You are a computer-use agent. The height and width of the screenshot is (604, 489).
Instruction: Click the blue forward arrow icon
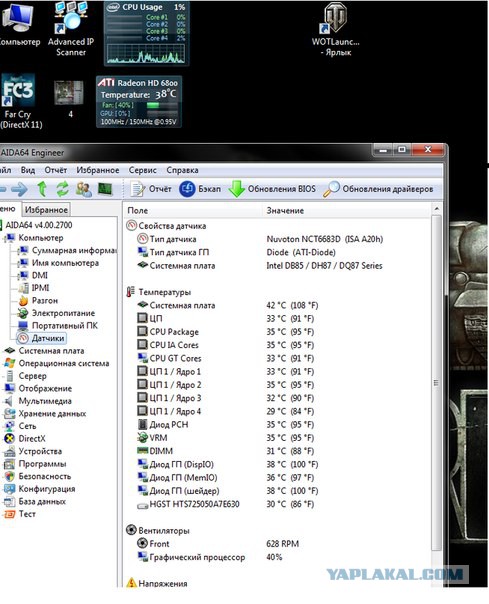click(x=19, y=189)
